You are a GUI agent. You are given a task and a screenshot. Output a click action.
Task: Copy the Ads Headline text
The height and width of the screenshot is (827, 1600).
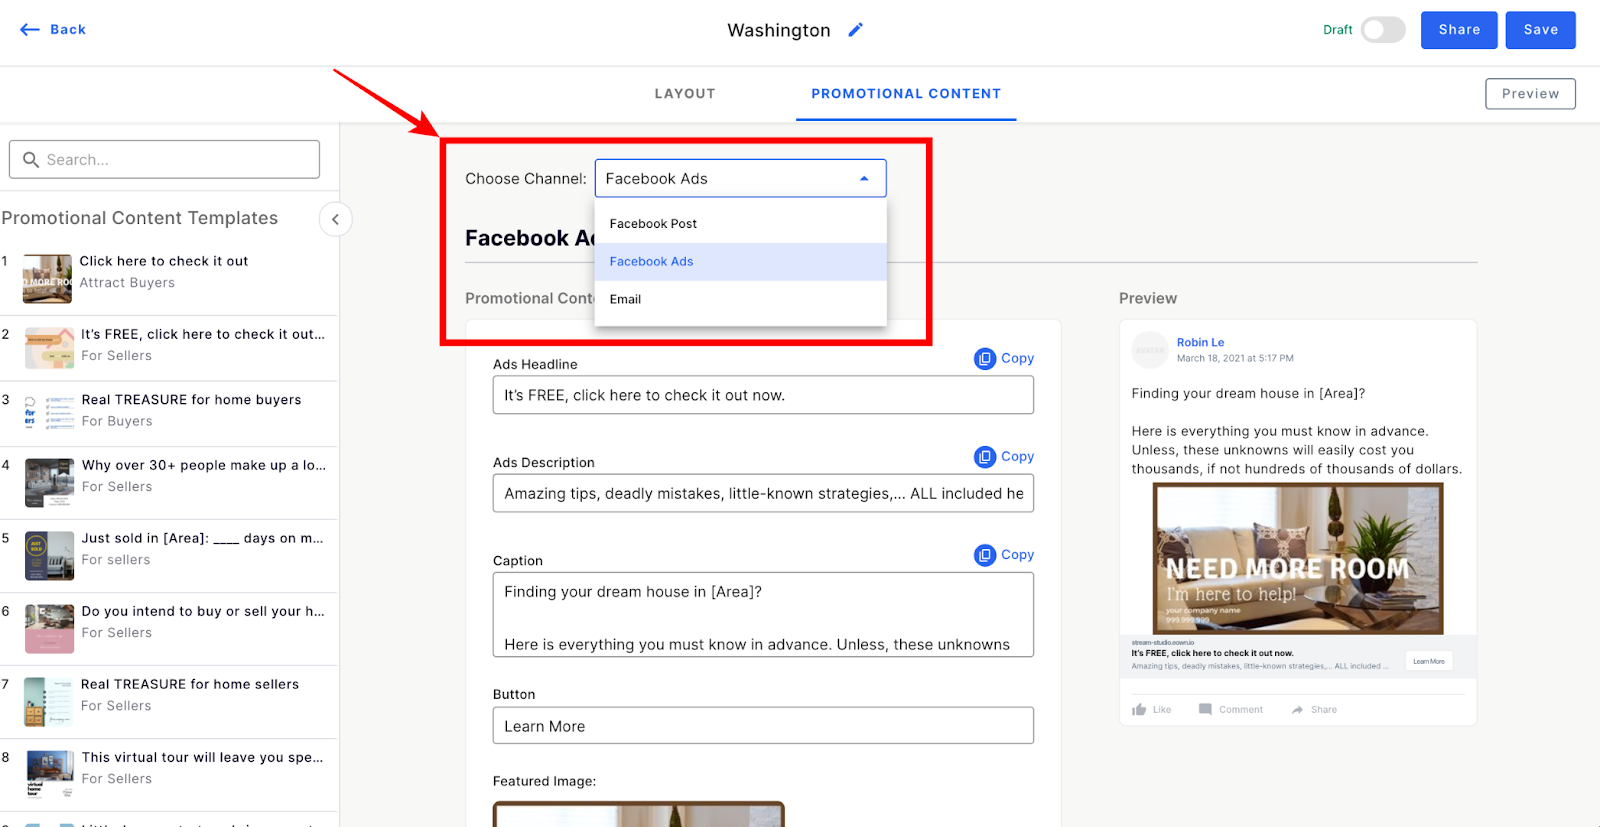[x=1004, y=358]
